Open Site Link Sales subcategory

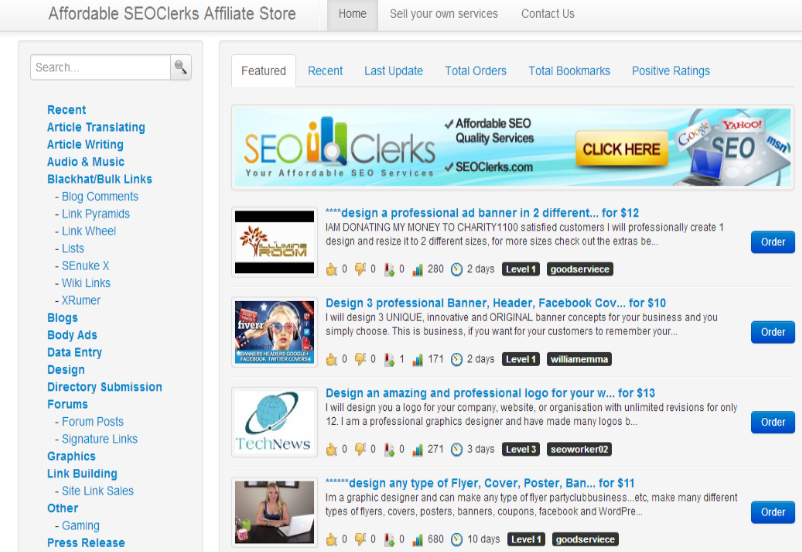click(98, 491)
